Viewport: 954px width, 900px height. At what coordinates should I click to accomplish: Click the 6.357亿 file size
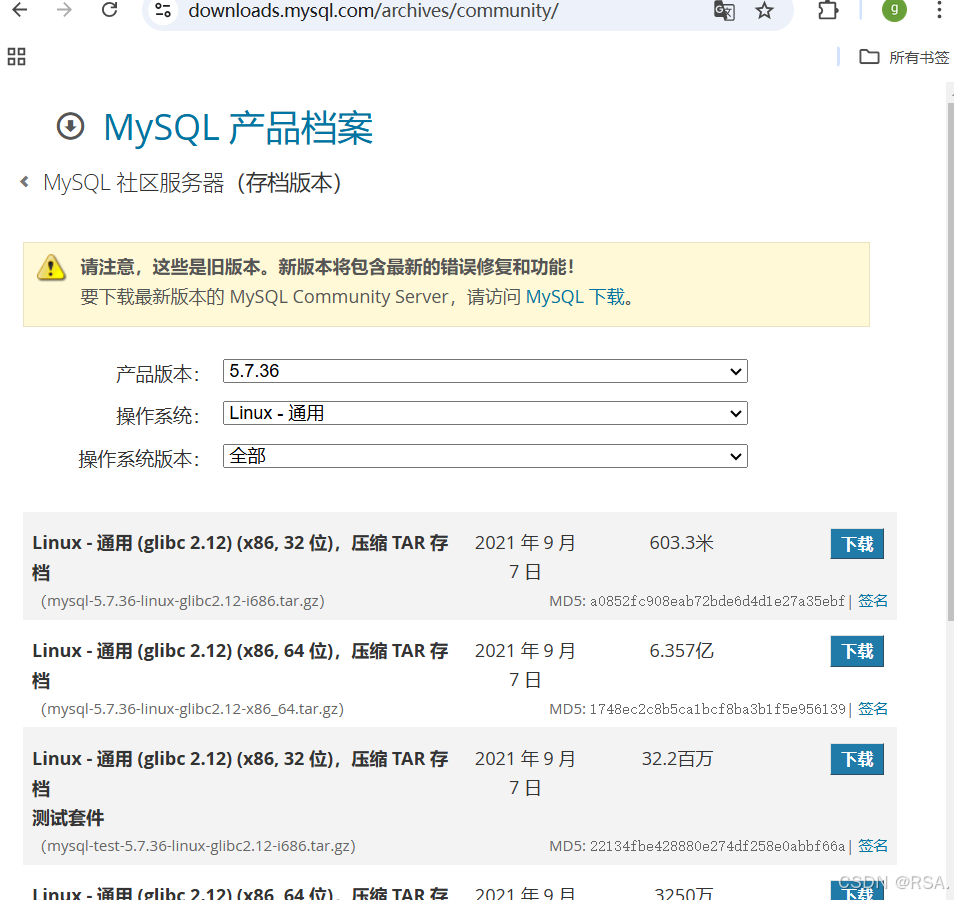tap(681, 651)
